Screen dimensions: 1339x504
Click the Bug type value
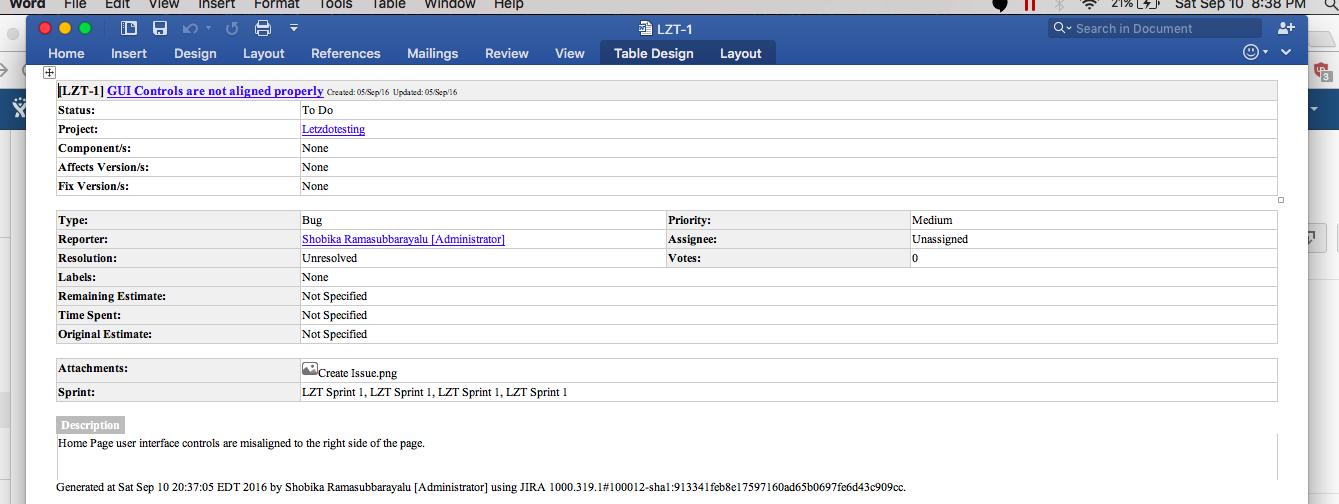point(312,220)
